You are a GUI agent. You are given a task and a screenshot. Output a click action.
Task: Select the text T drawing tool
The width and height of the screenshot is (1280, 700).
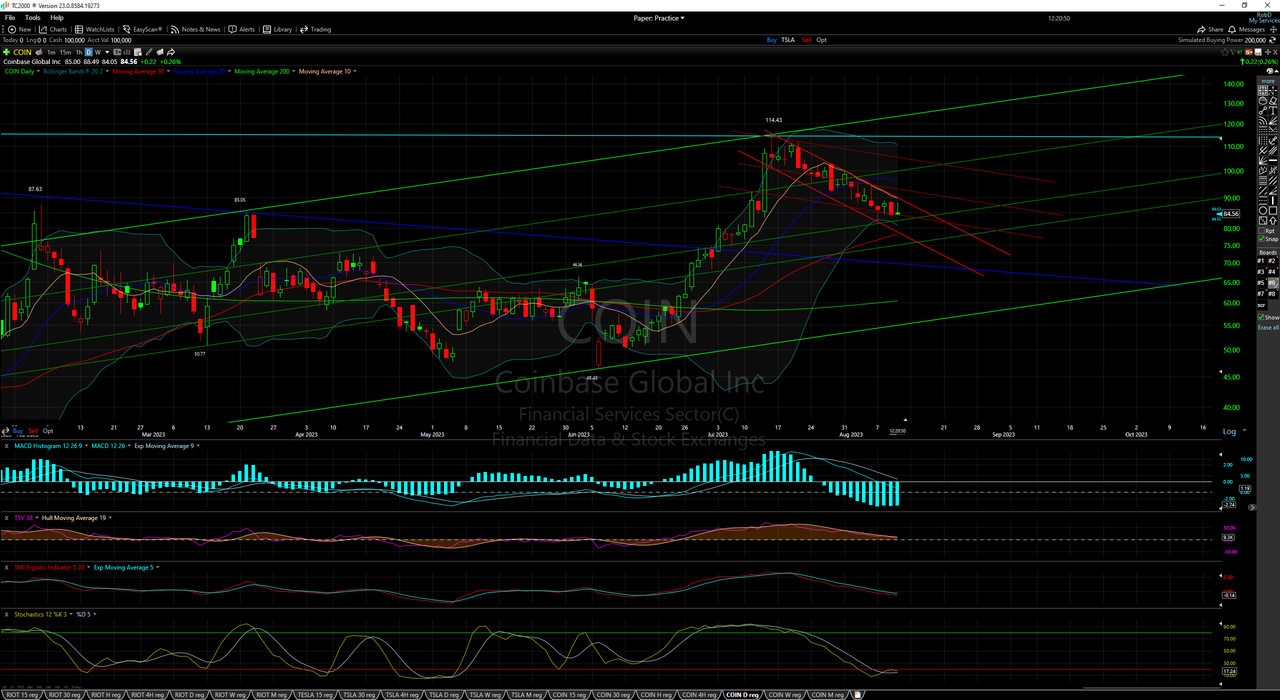pyautogui.click(x=1273, y=110)
